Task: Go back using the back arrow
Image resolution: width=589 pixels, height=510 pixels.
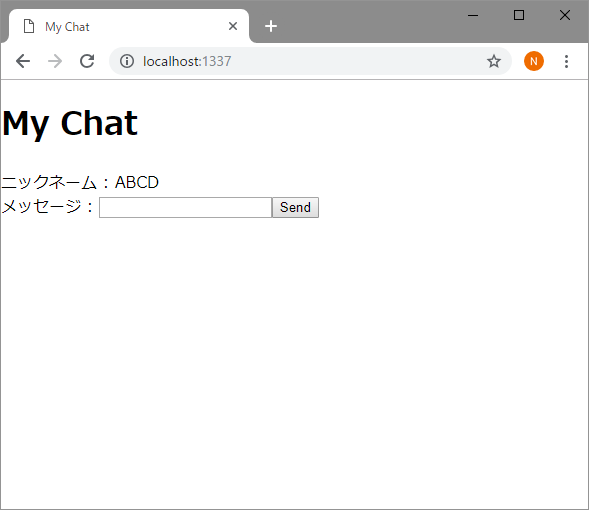Action: (x=23, y=61)
